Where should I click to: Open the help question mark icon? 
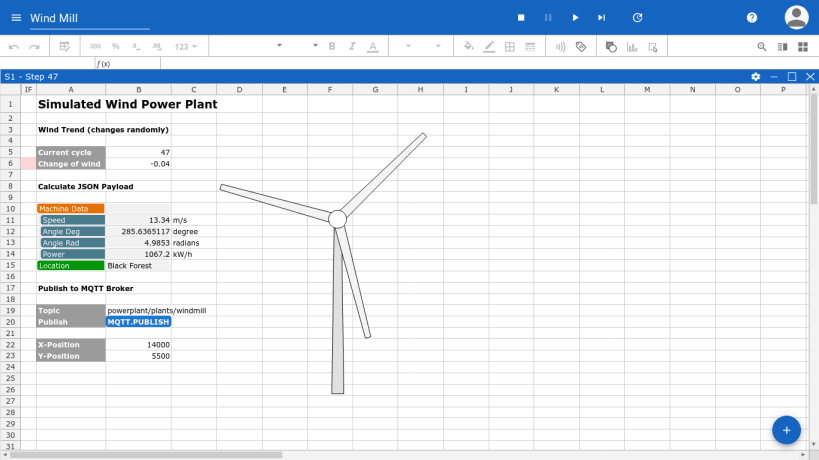pos(752,18)
